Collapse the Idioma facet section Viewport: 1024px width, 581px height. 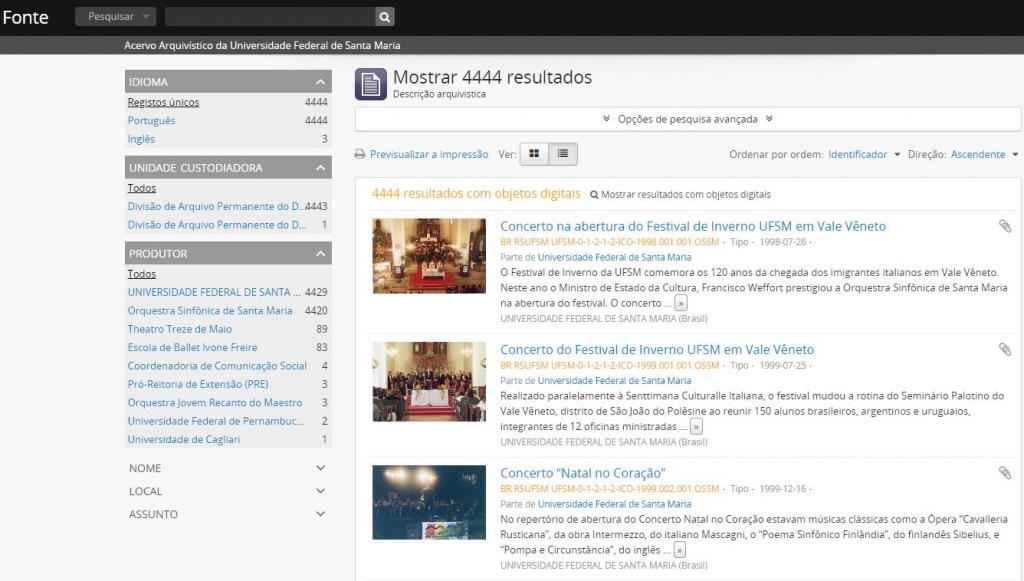click(x=320, y=82)
